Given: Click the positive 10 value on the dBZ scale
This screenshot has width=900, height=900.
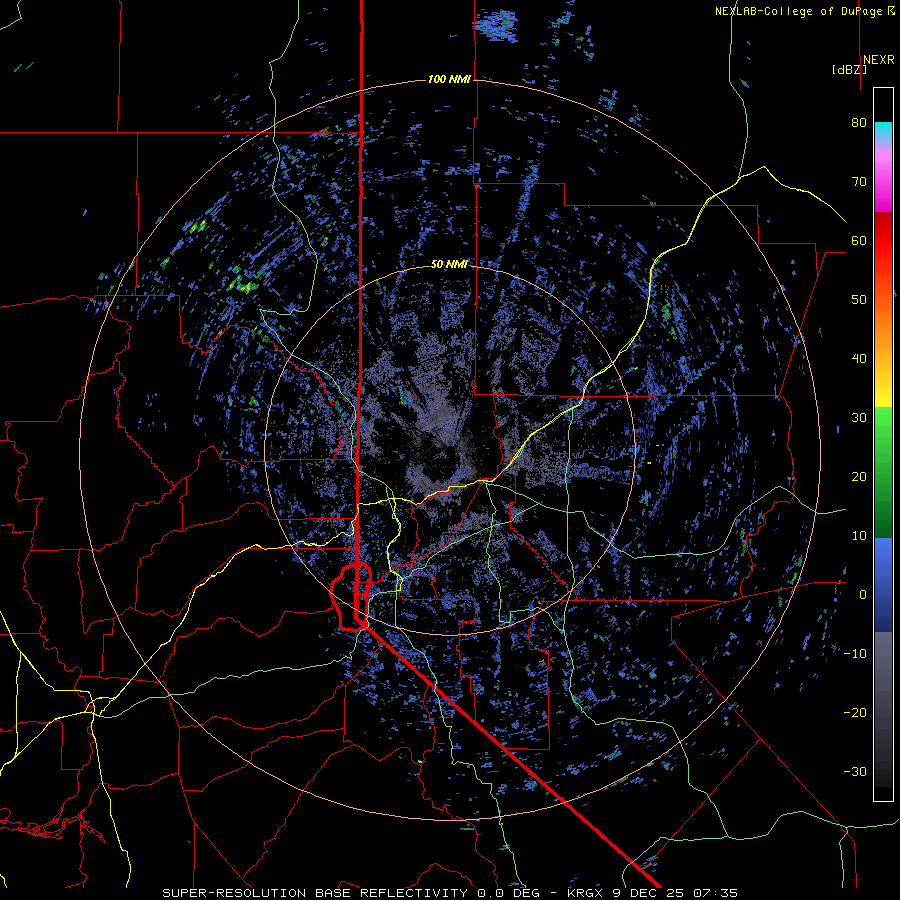Looking at the screenshot, I should pos(859,536).
